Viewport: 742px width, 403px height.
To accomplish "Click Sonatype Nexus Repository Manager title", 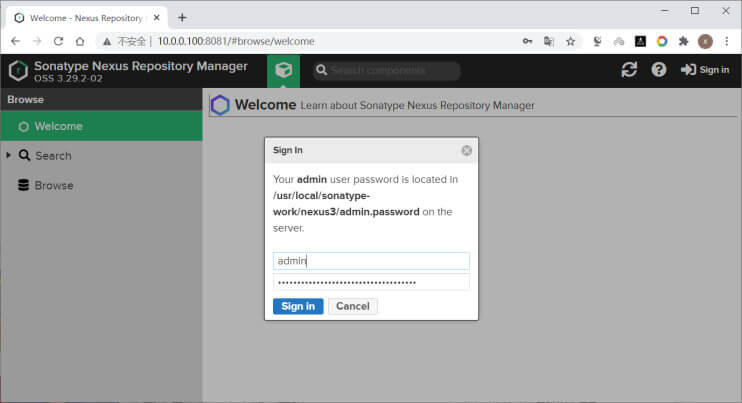I will click(x=141, y=66).
